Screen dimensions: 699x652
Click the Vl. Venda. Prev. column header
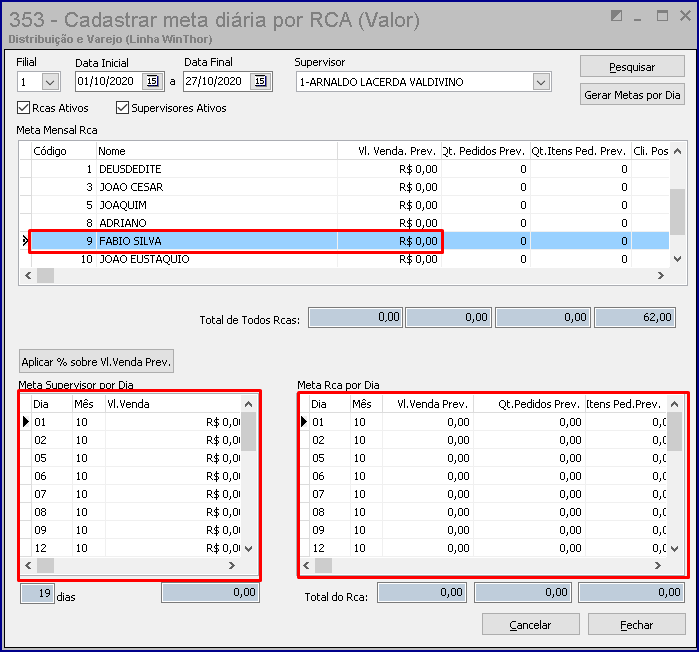pos(389,151)
